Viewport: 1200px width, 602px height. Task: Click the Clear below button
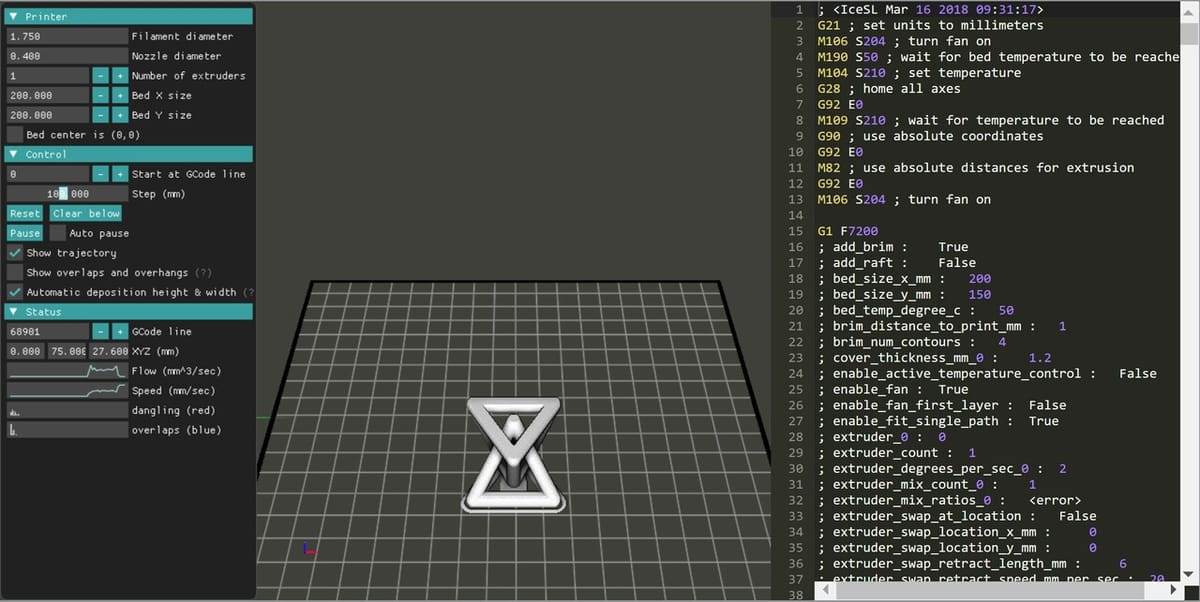86,214
